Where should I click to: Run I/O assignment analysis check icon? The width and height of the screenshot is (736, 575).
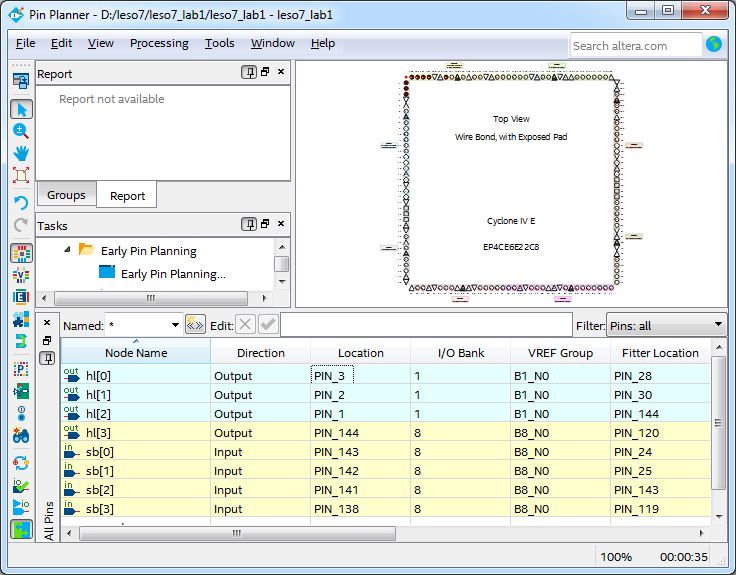(21, 485)
